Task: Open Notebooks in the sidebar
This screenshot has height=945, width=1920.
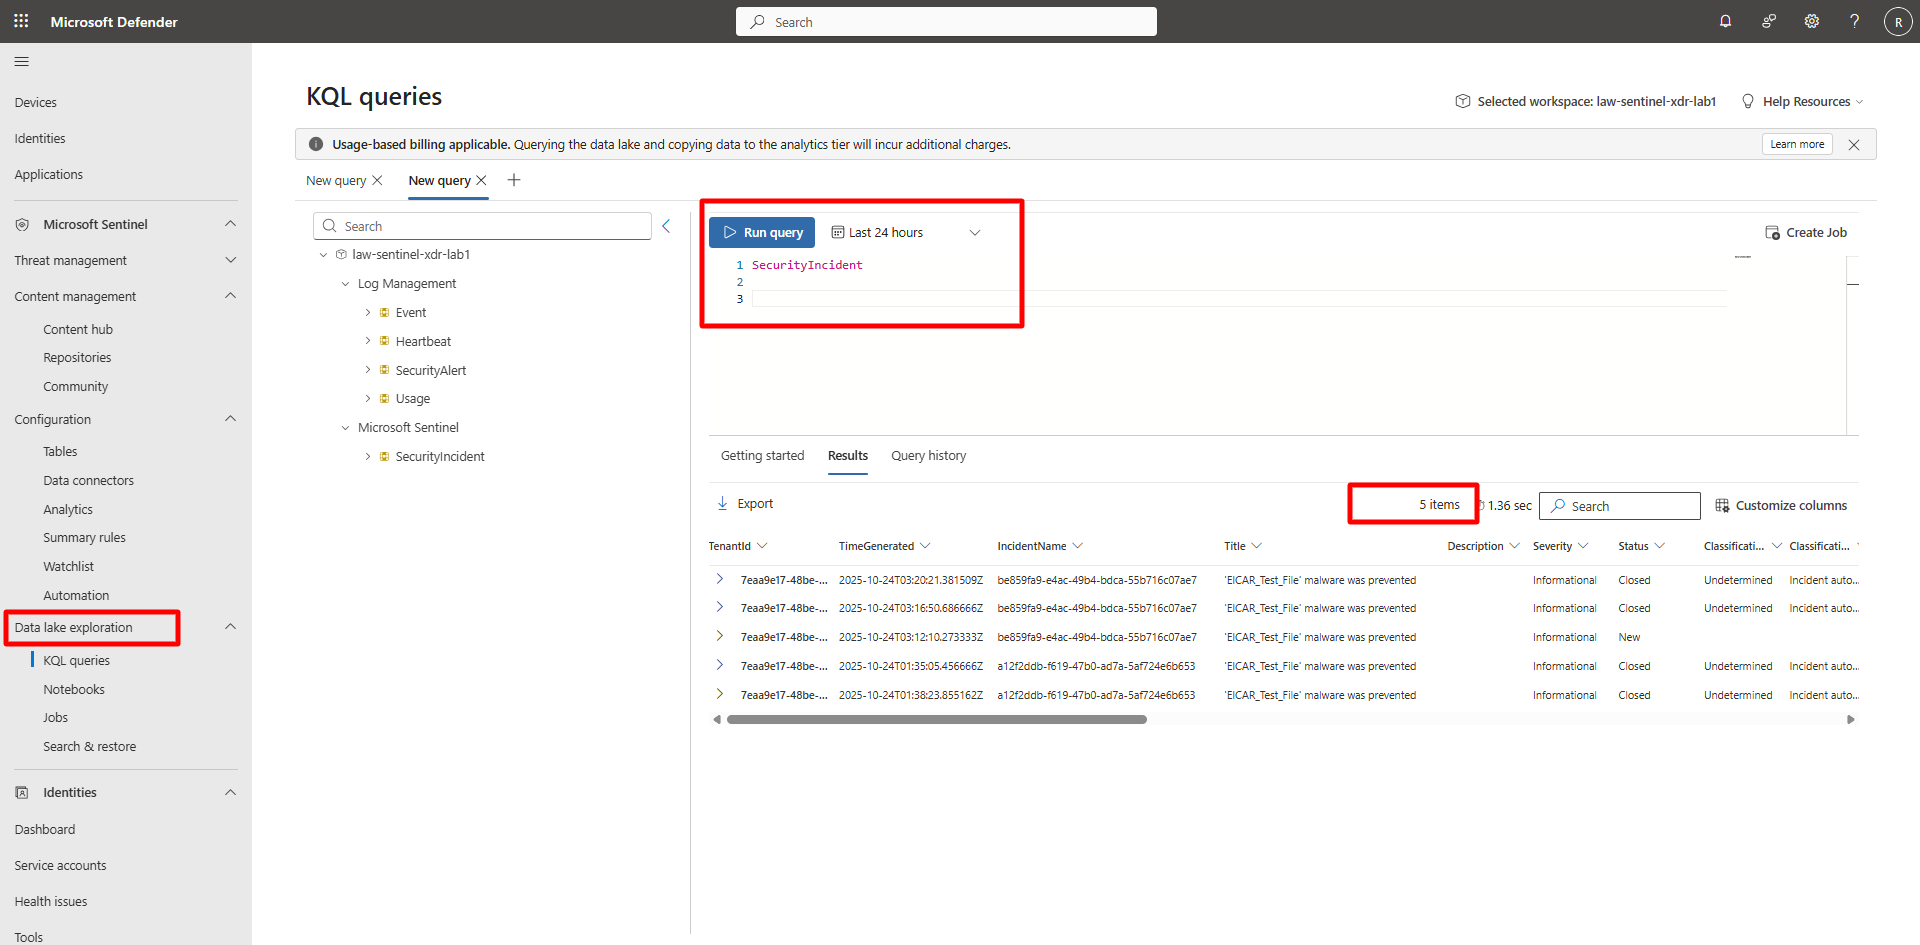Action: [74, 689]
